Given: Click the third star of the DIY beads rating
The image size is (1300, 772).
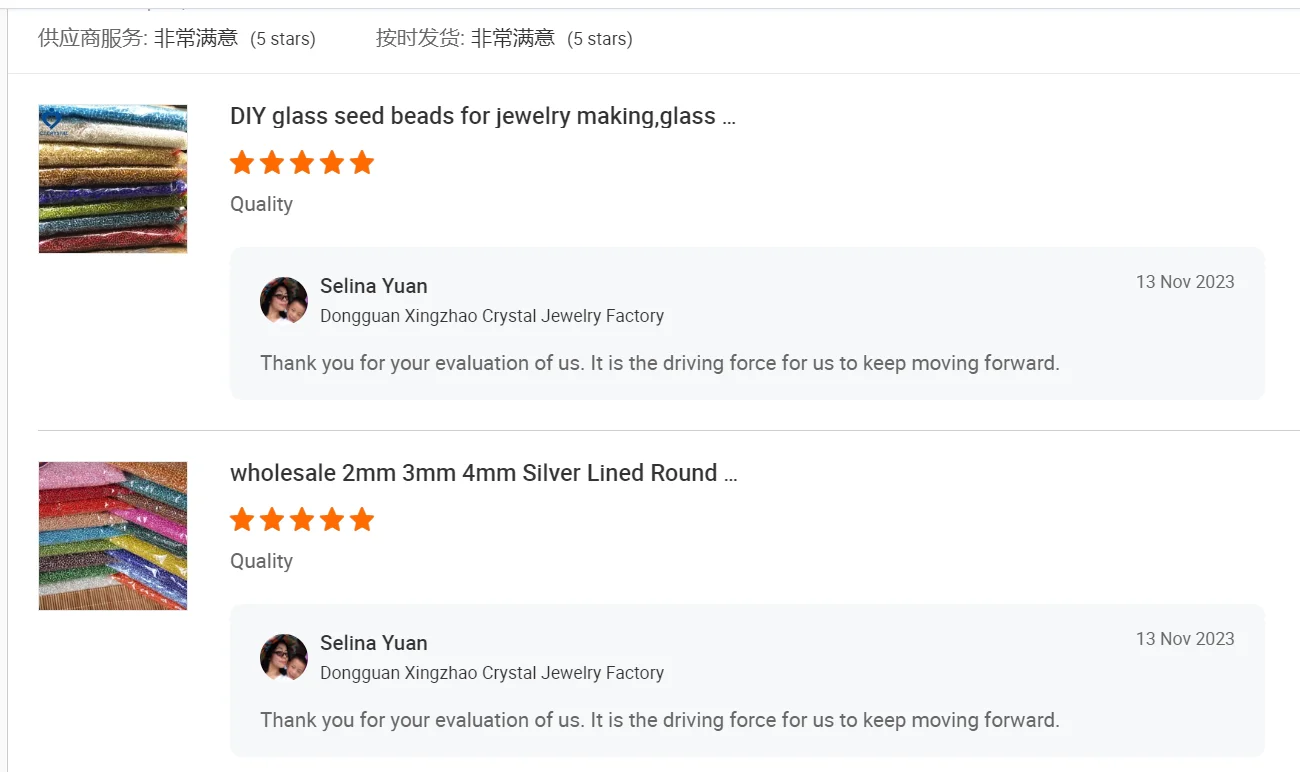Looking at the screenshot, I should tap(302, 163).
